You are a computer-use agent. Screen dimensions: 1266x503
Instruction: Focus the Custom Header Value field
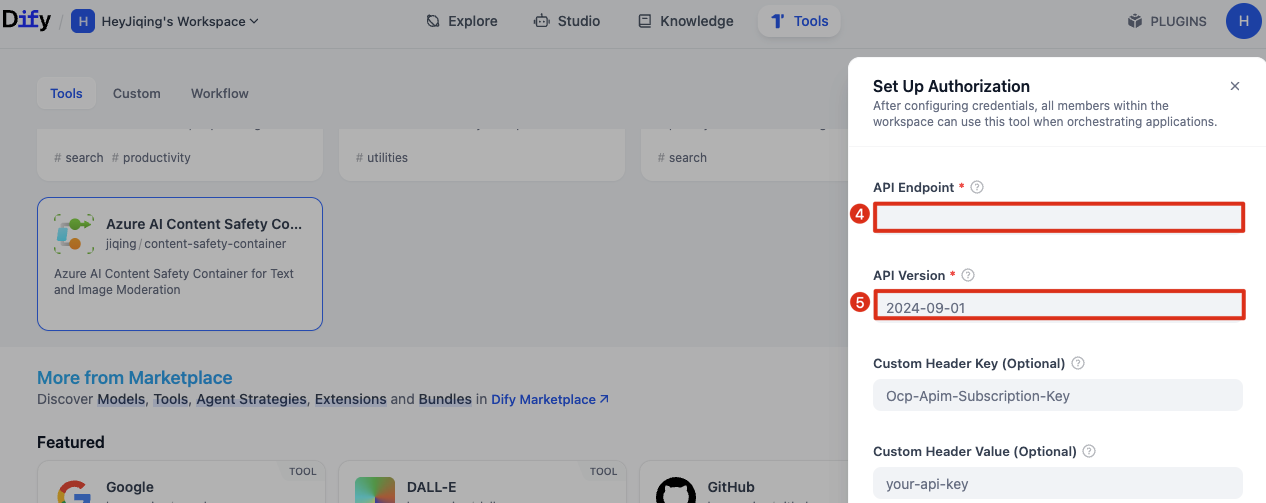point(1057,483)
